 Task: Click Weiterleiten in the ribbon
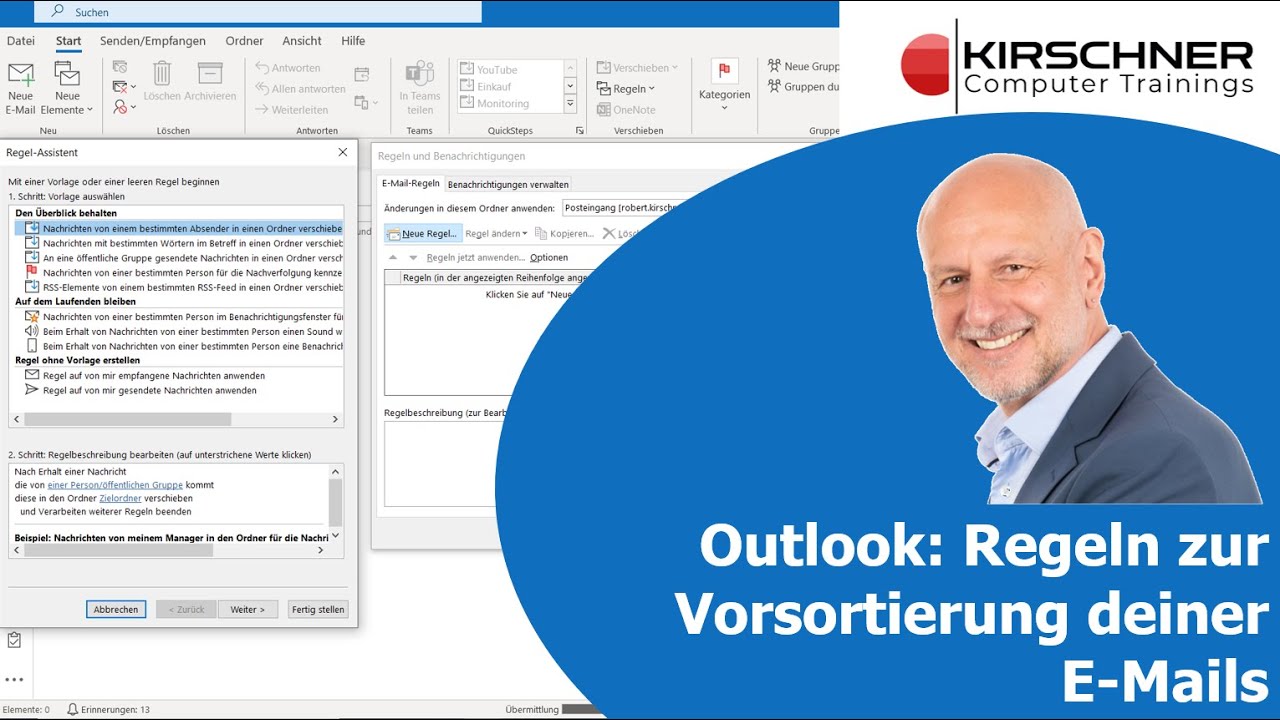coord(292,110)
